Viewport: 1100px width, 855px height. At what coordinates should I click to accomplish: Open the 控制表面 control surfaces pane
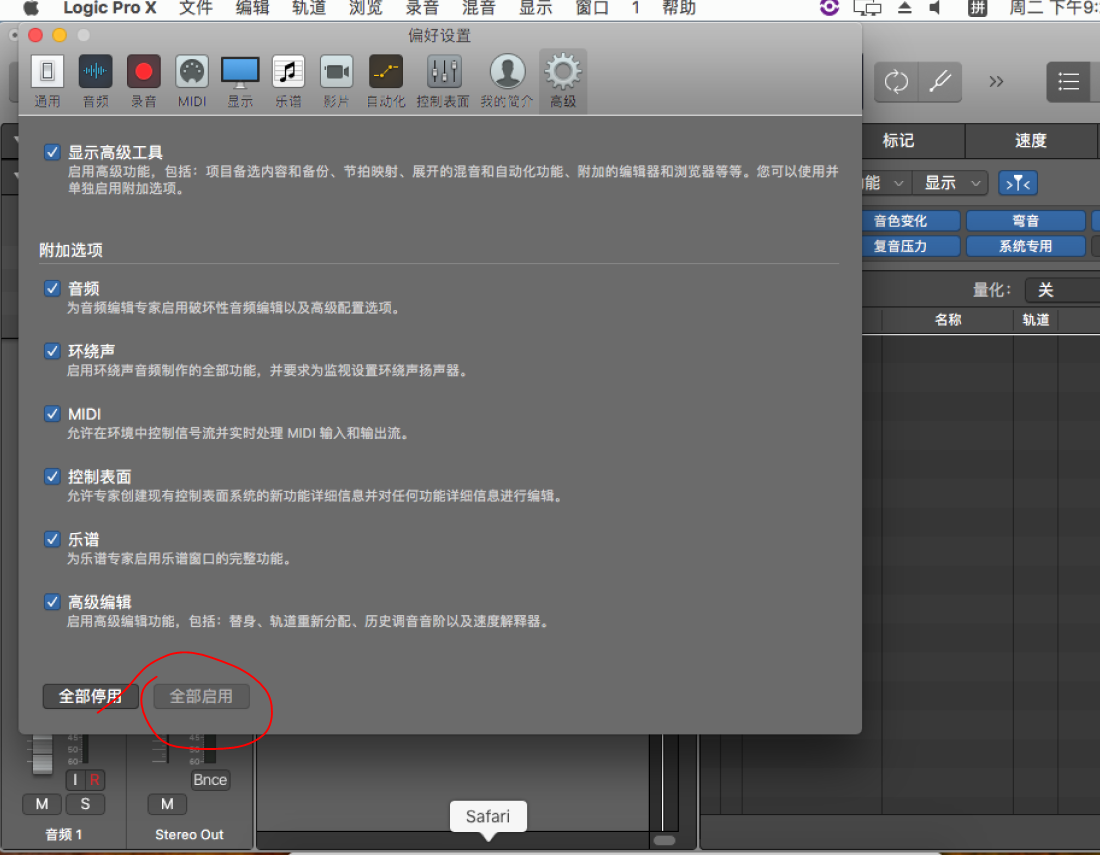[443, 79]
